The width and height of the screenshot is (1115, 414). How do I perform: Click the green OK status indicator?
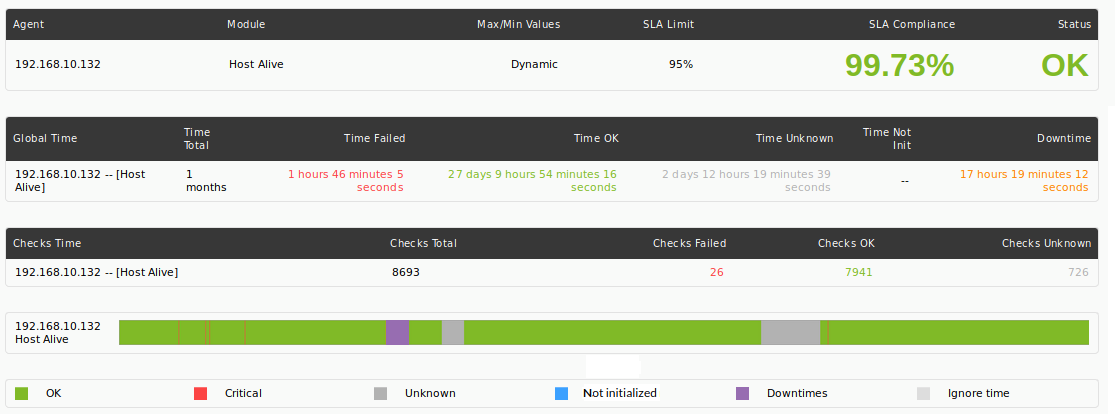click(x=1065, y=65)
